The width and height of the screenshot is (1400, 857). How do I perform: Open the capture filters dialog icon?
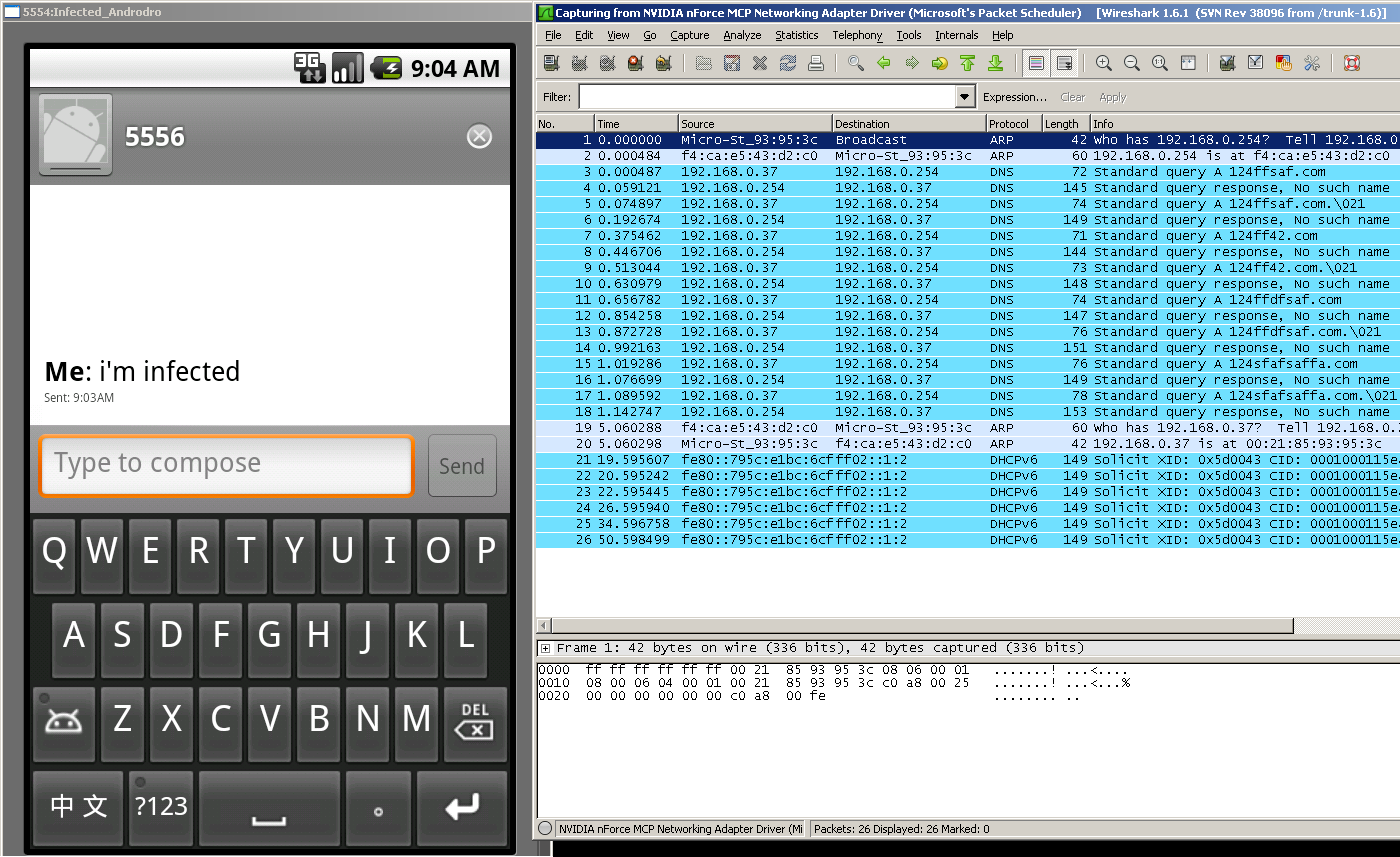pyautogui.click(x=1228, y=63)
